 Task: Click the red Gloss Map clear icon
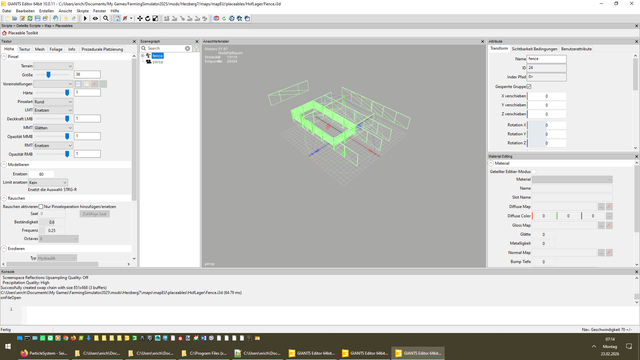point(609,225)
